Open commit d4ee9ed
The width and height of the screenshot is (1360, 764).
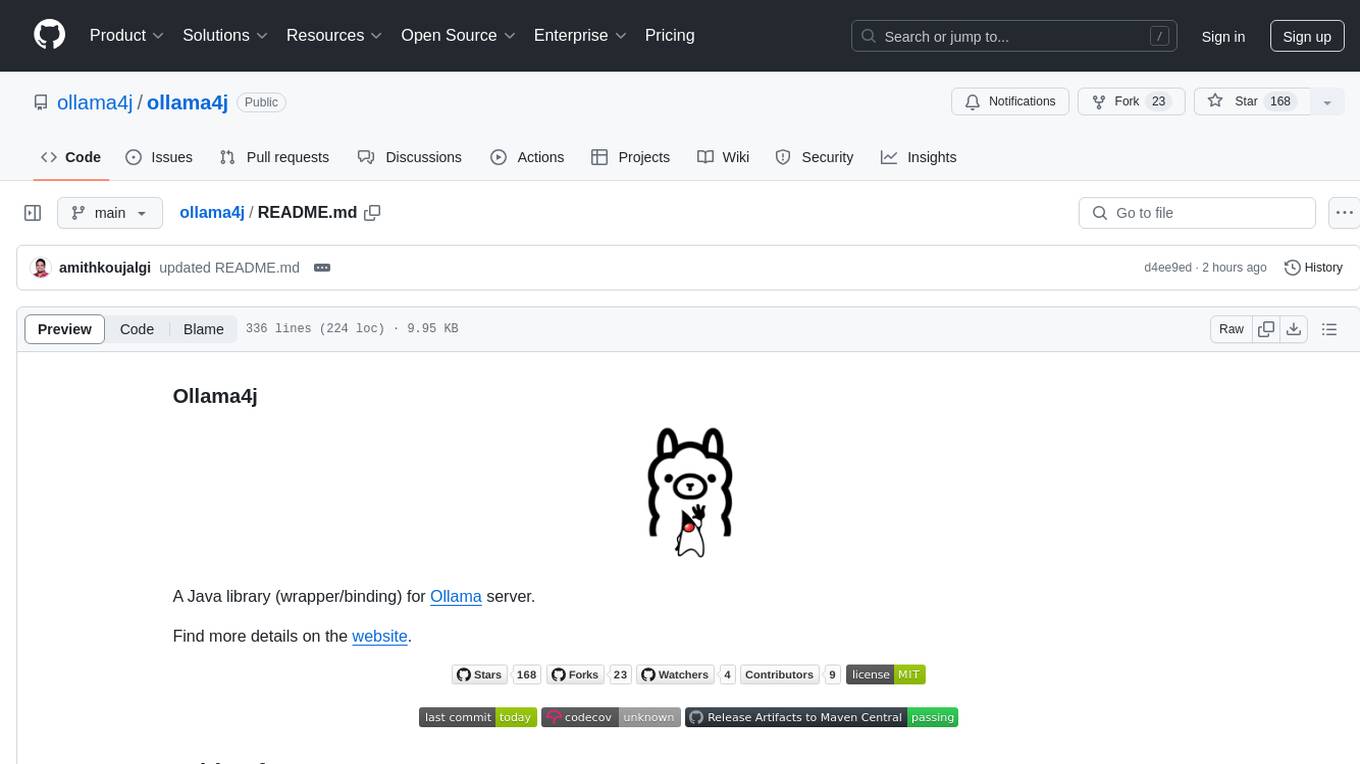[x=1168, y=268]
